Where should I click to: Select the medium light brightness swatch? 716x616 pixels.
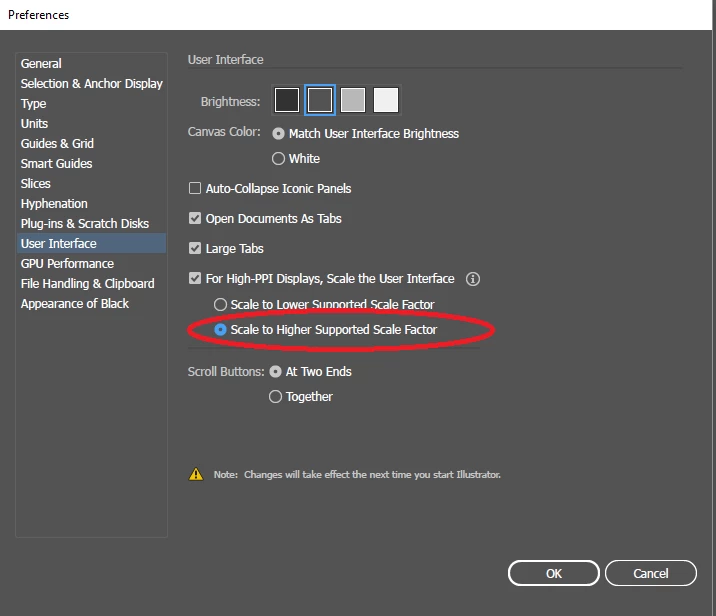coord(353,100)
